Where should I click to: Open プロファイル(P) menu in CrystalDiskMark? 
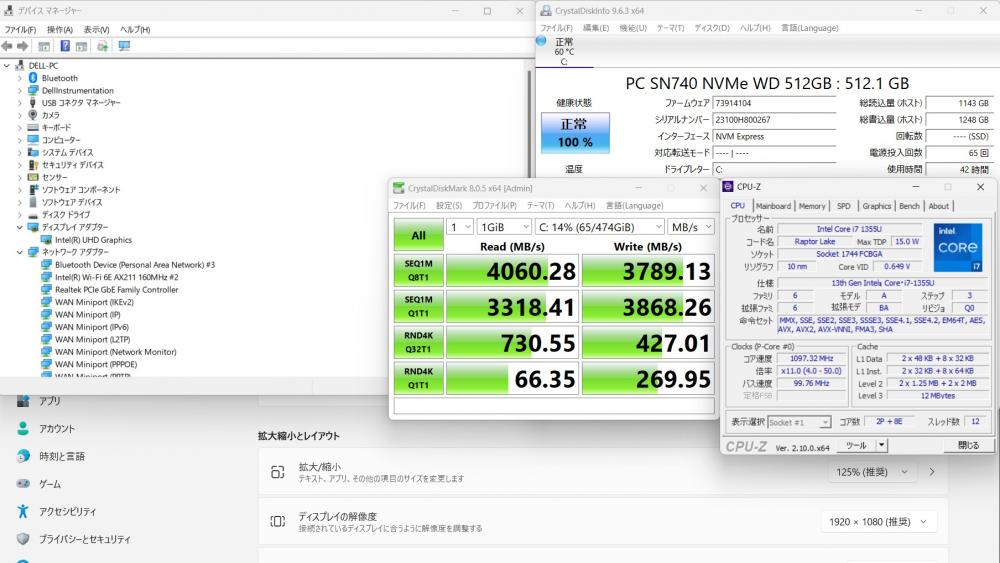click(494, 205)
